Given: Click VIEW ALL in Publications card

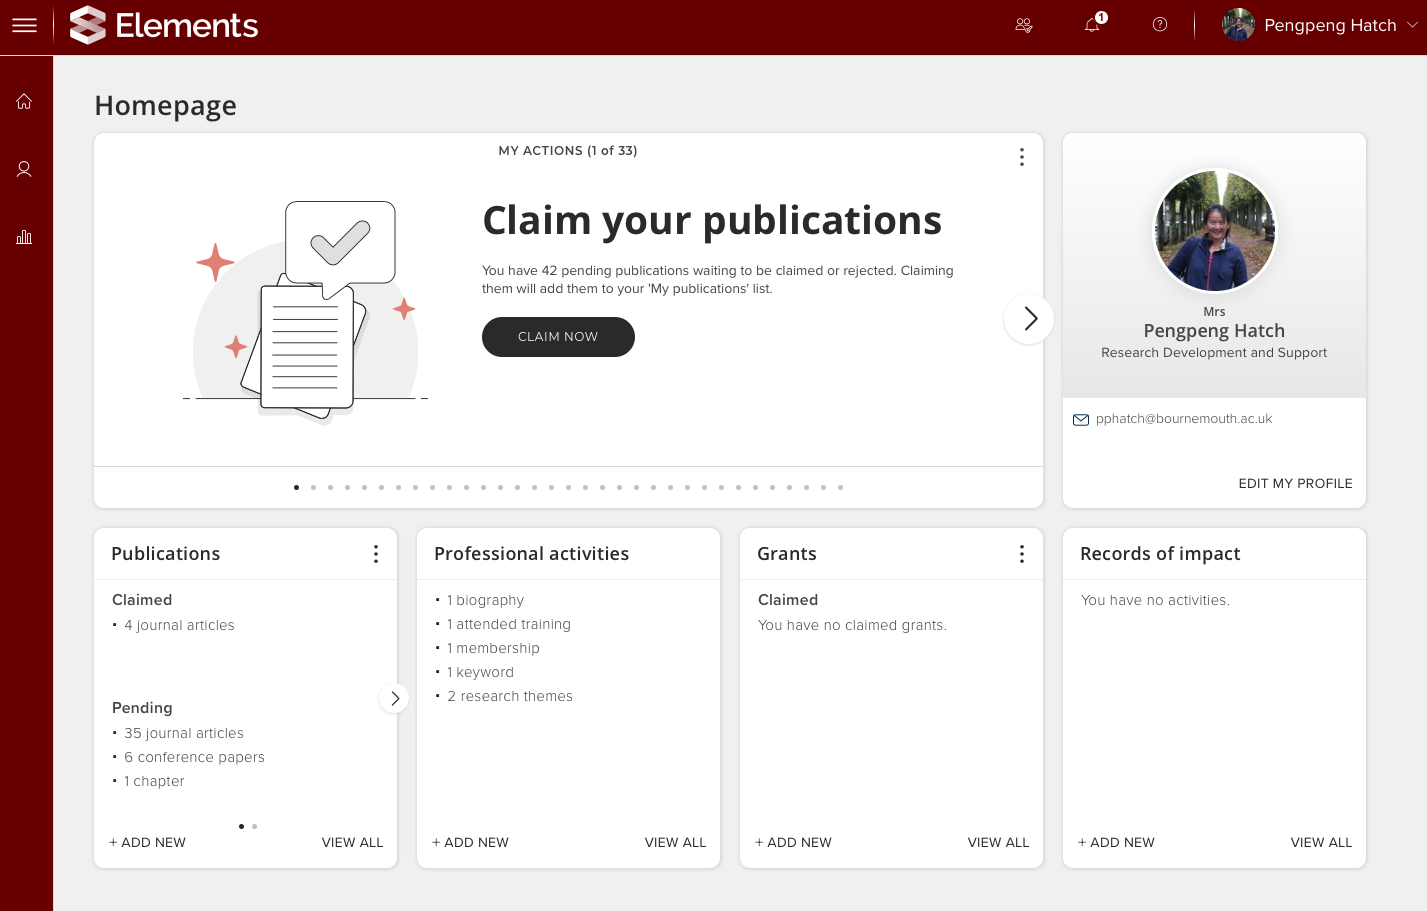Looking at the screenshot, I should (x=352, y=842).
